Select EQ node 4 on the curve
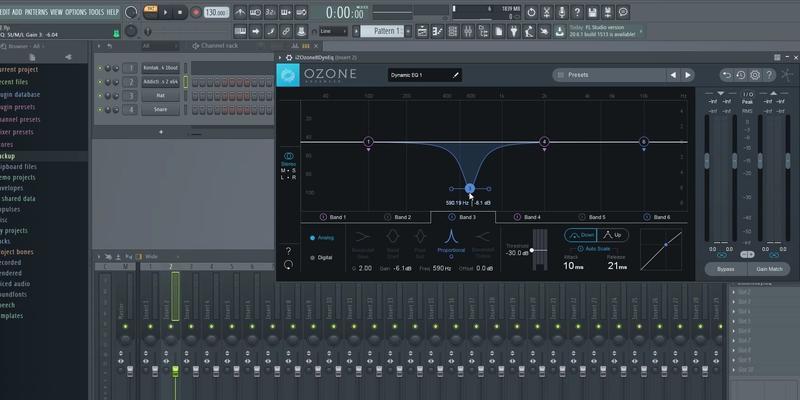Viewport: 800px width, 400px height. point(544,142)
